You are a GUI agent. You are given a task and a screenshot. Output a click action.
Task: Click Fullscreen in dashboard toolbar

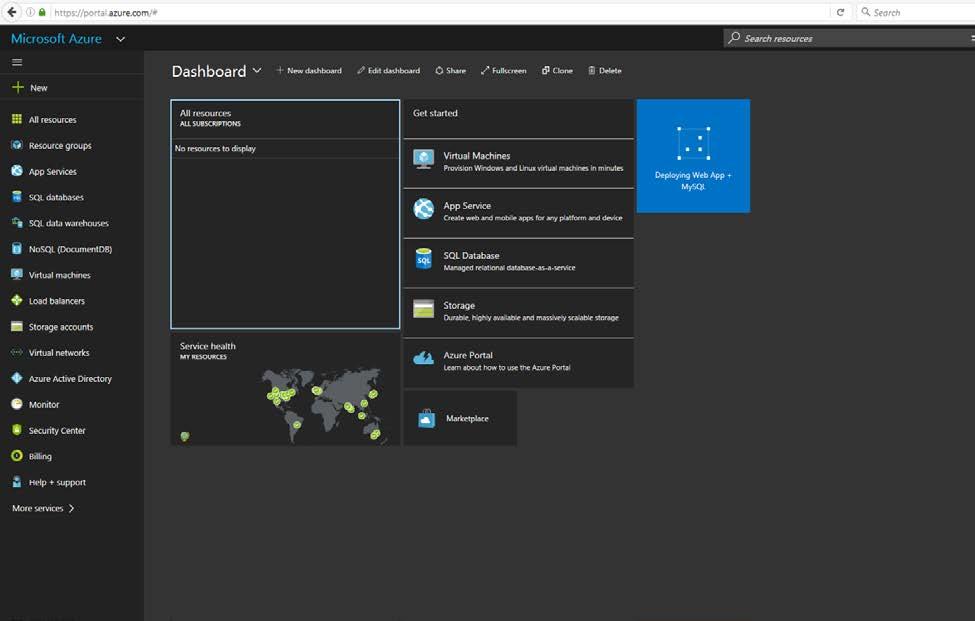point(504,71)
